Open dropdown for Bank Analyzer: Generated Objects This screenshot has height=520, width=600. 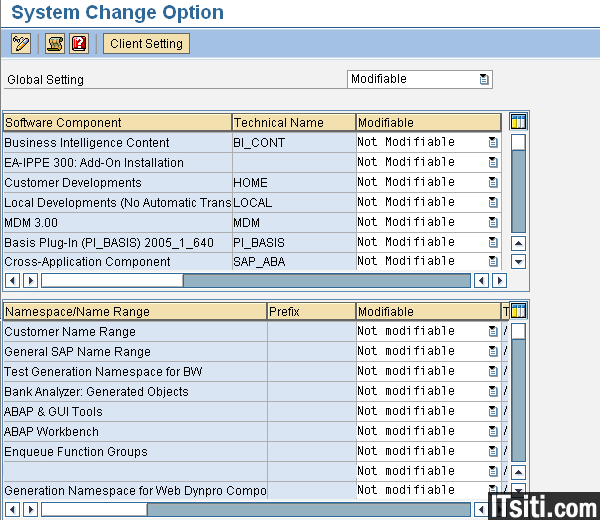(x=493, y=391)
